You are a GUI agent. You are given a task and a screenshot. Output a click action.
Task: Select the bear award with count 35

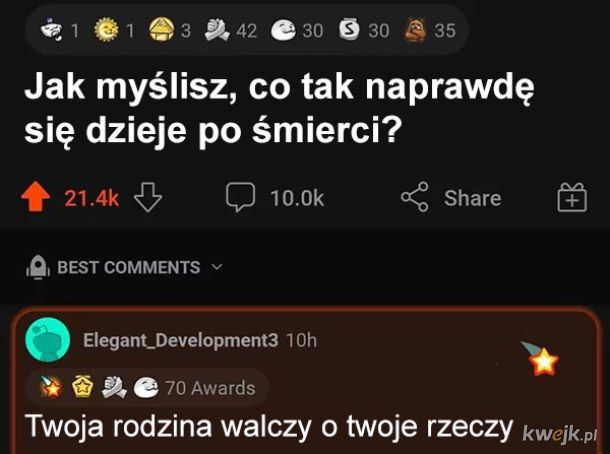tap(414, 30)
